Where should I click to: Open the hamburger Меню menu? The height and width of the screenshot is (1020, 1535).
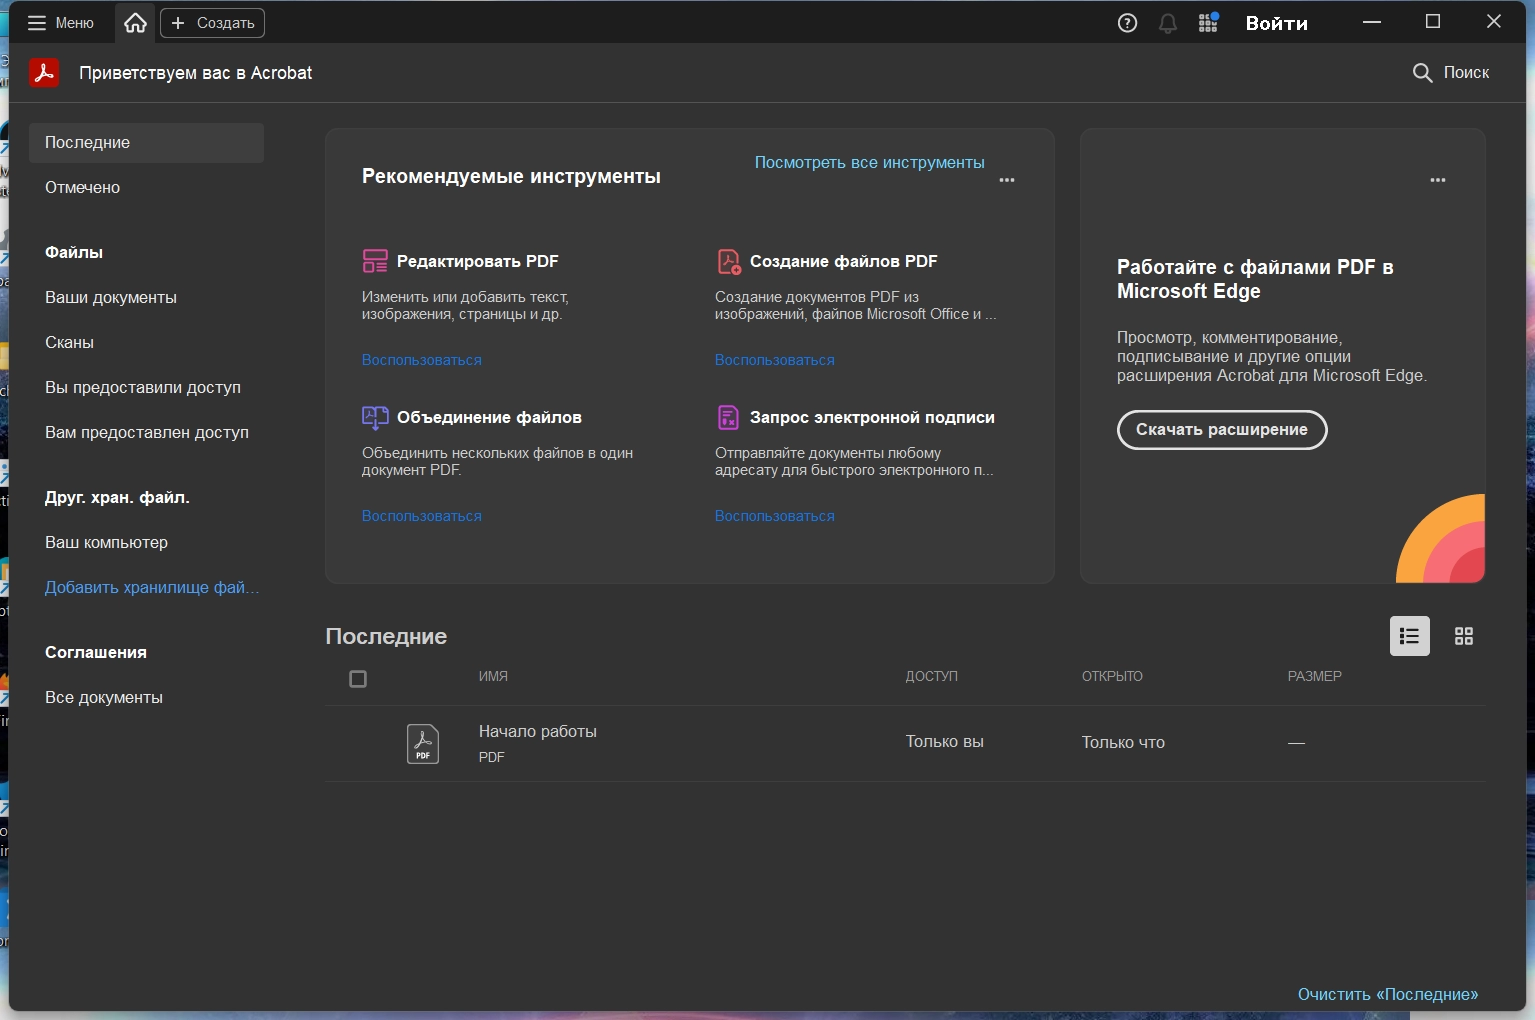coord(60,23)
